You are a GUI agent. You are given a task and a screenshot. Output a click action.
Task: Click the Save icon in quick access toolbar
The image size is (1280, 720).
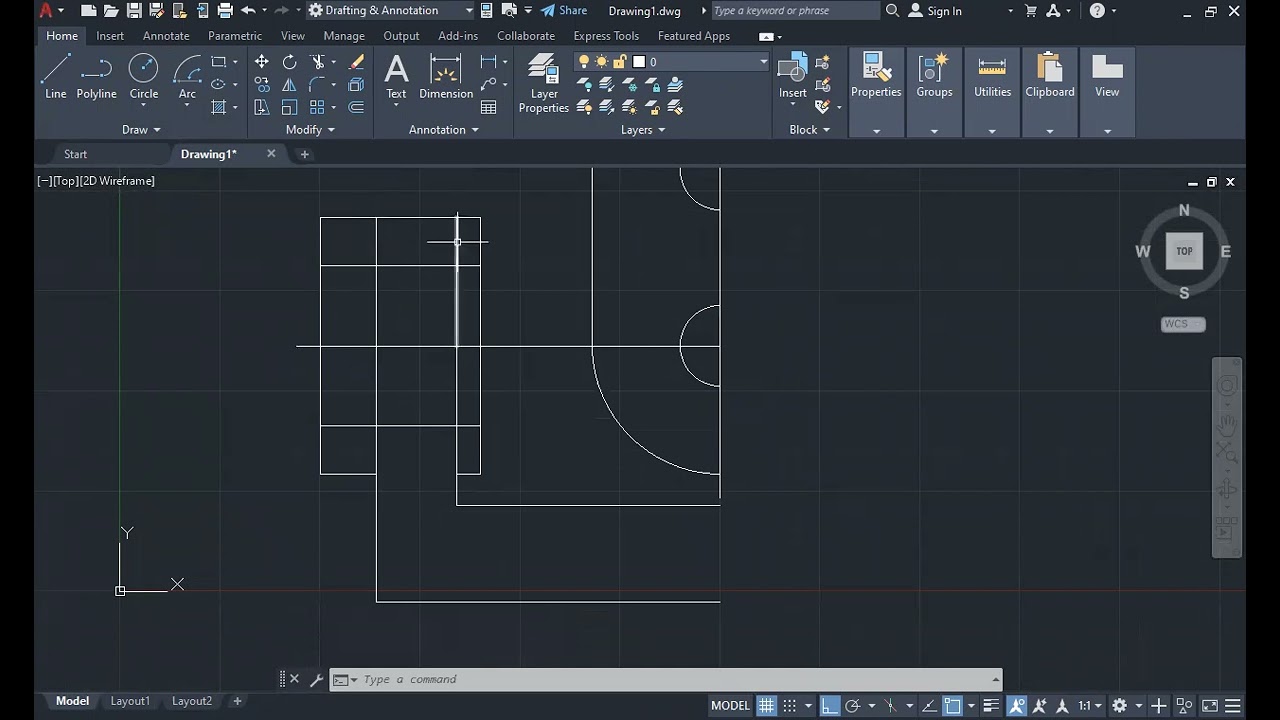click(x=134, y=11)
